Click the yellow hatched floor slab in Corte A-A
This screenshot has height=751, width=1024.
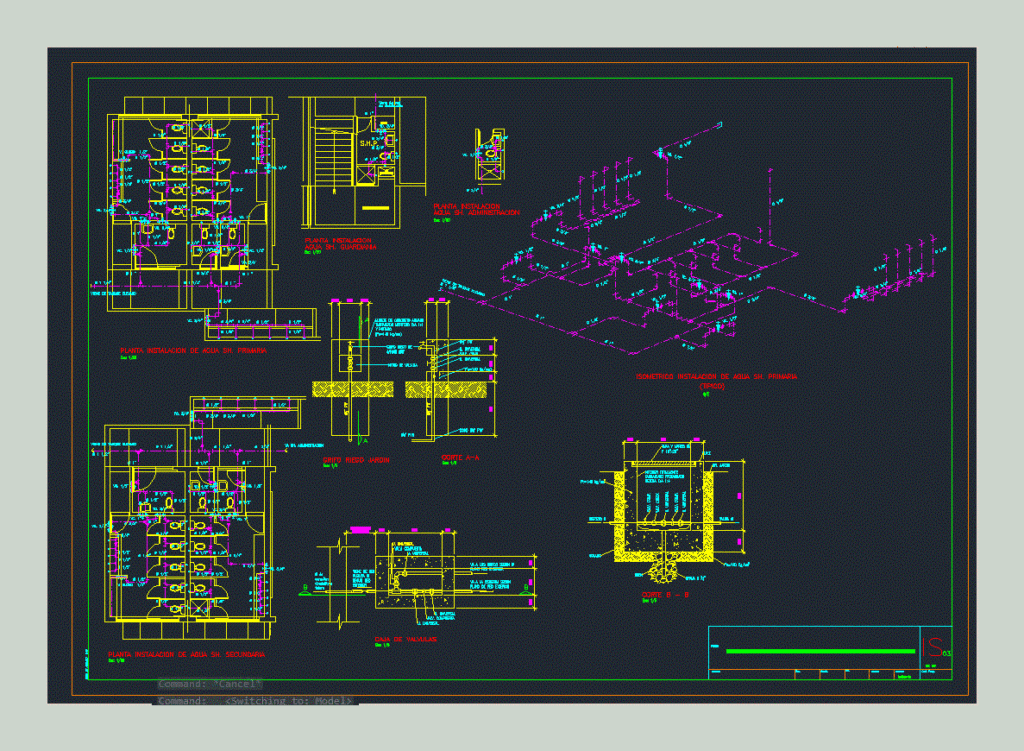pos(446,390)
